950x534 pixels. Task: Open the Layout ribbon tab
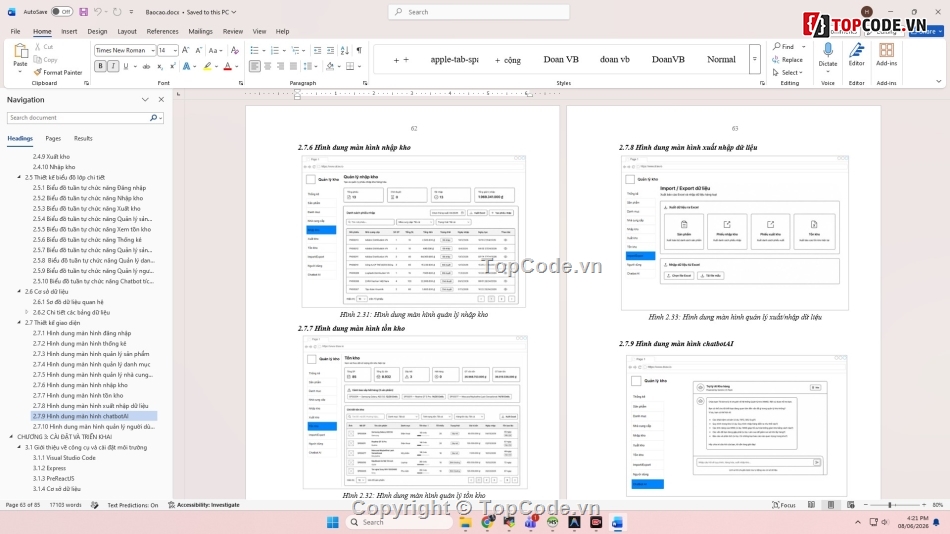coord(127,31)
